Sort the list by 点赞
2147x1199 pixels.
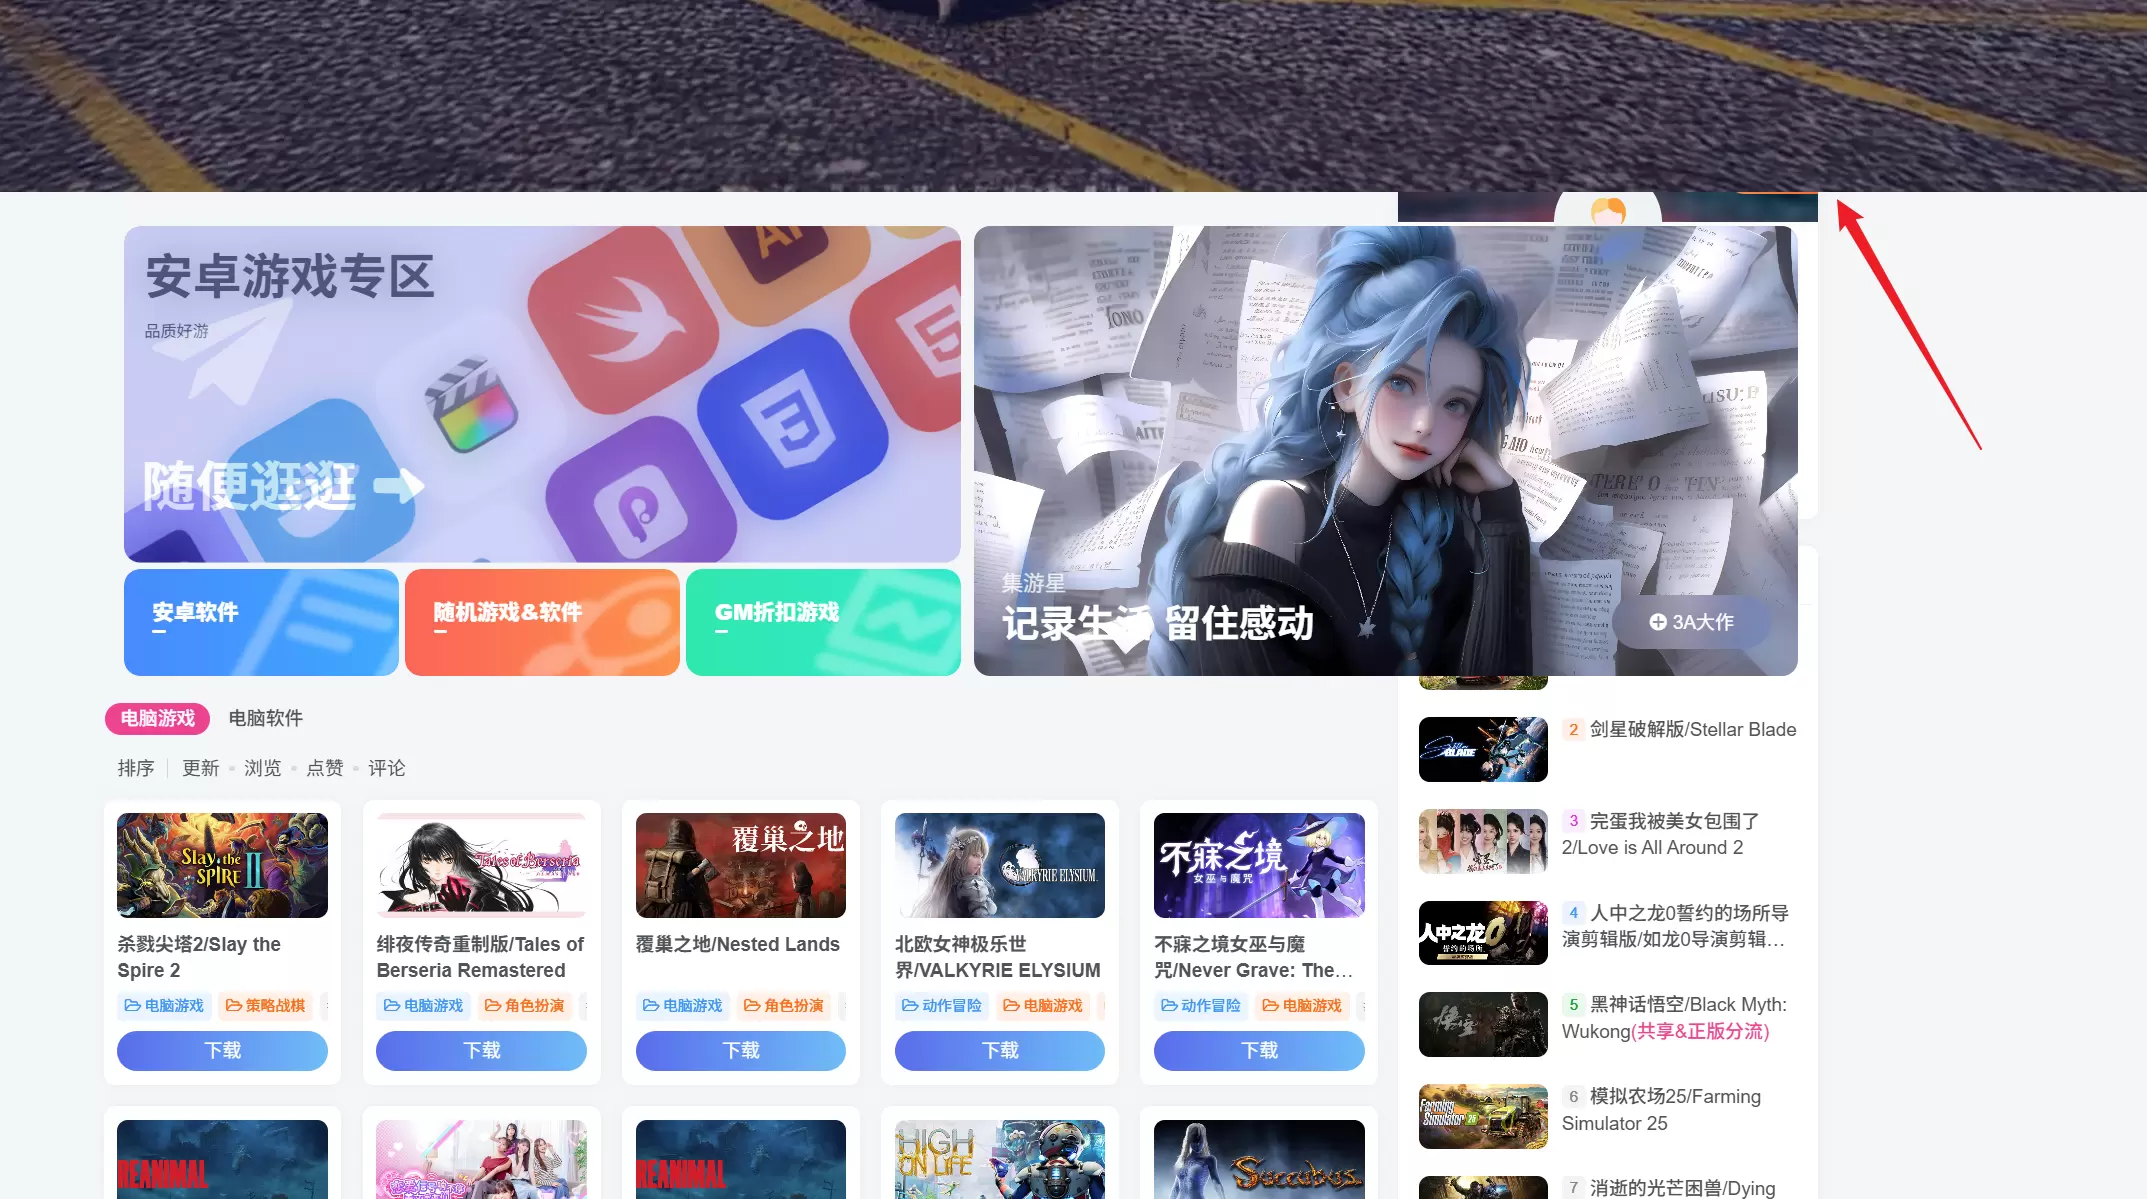(324, 768)
